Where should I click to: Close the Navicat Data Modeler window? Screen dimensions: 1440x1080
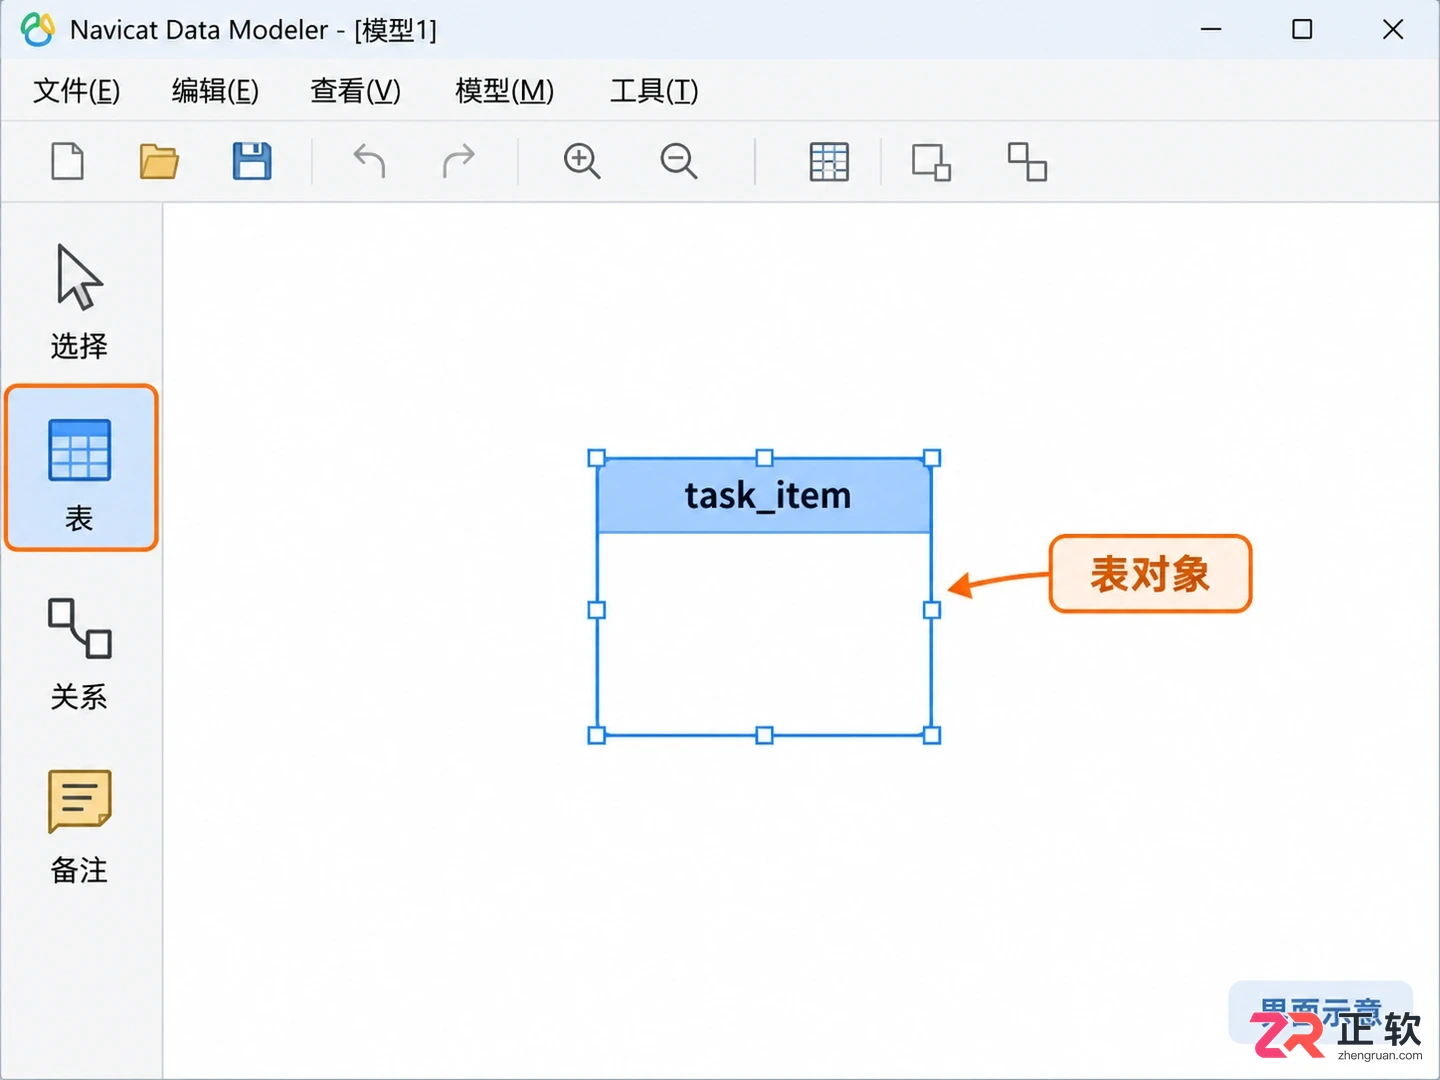point(1393,29)
